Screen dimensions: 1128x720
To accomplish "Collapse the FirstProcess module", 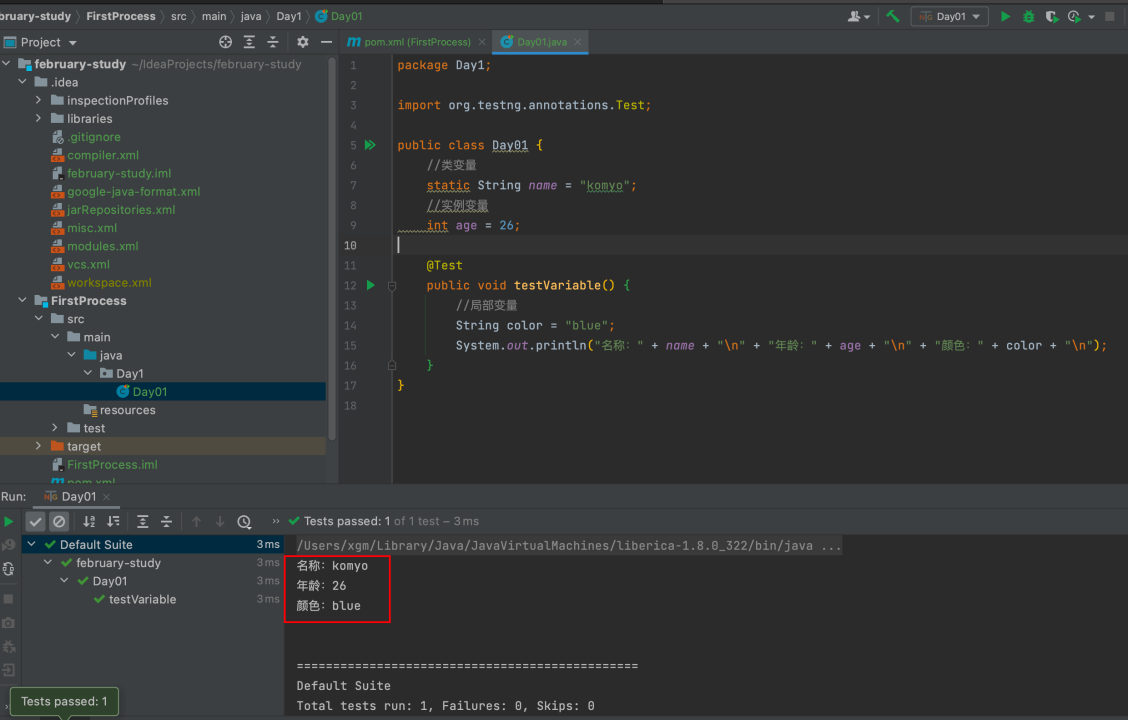I will (x=23, y=300).
